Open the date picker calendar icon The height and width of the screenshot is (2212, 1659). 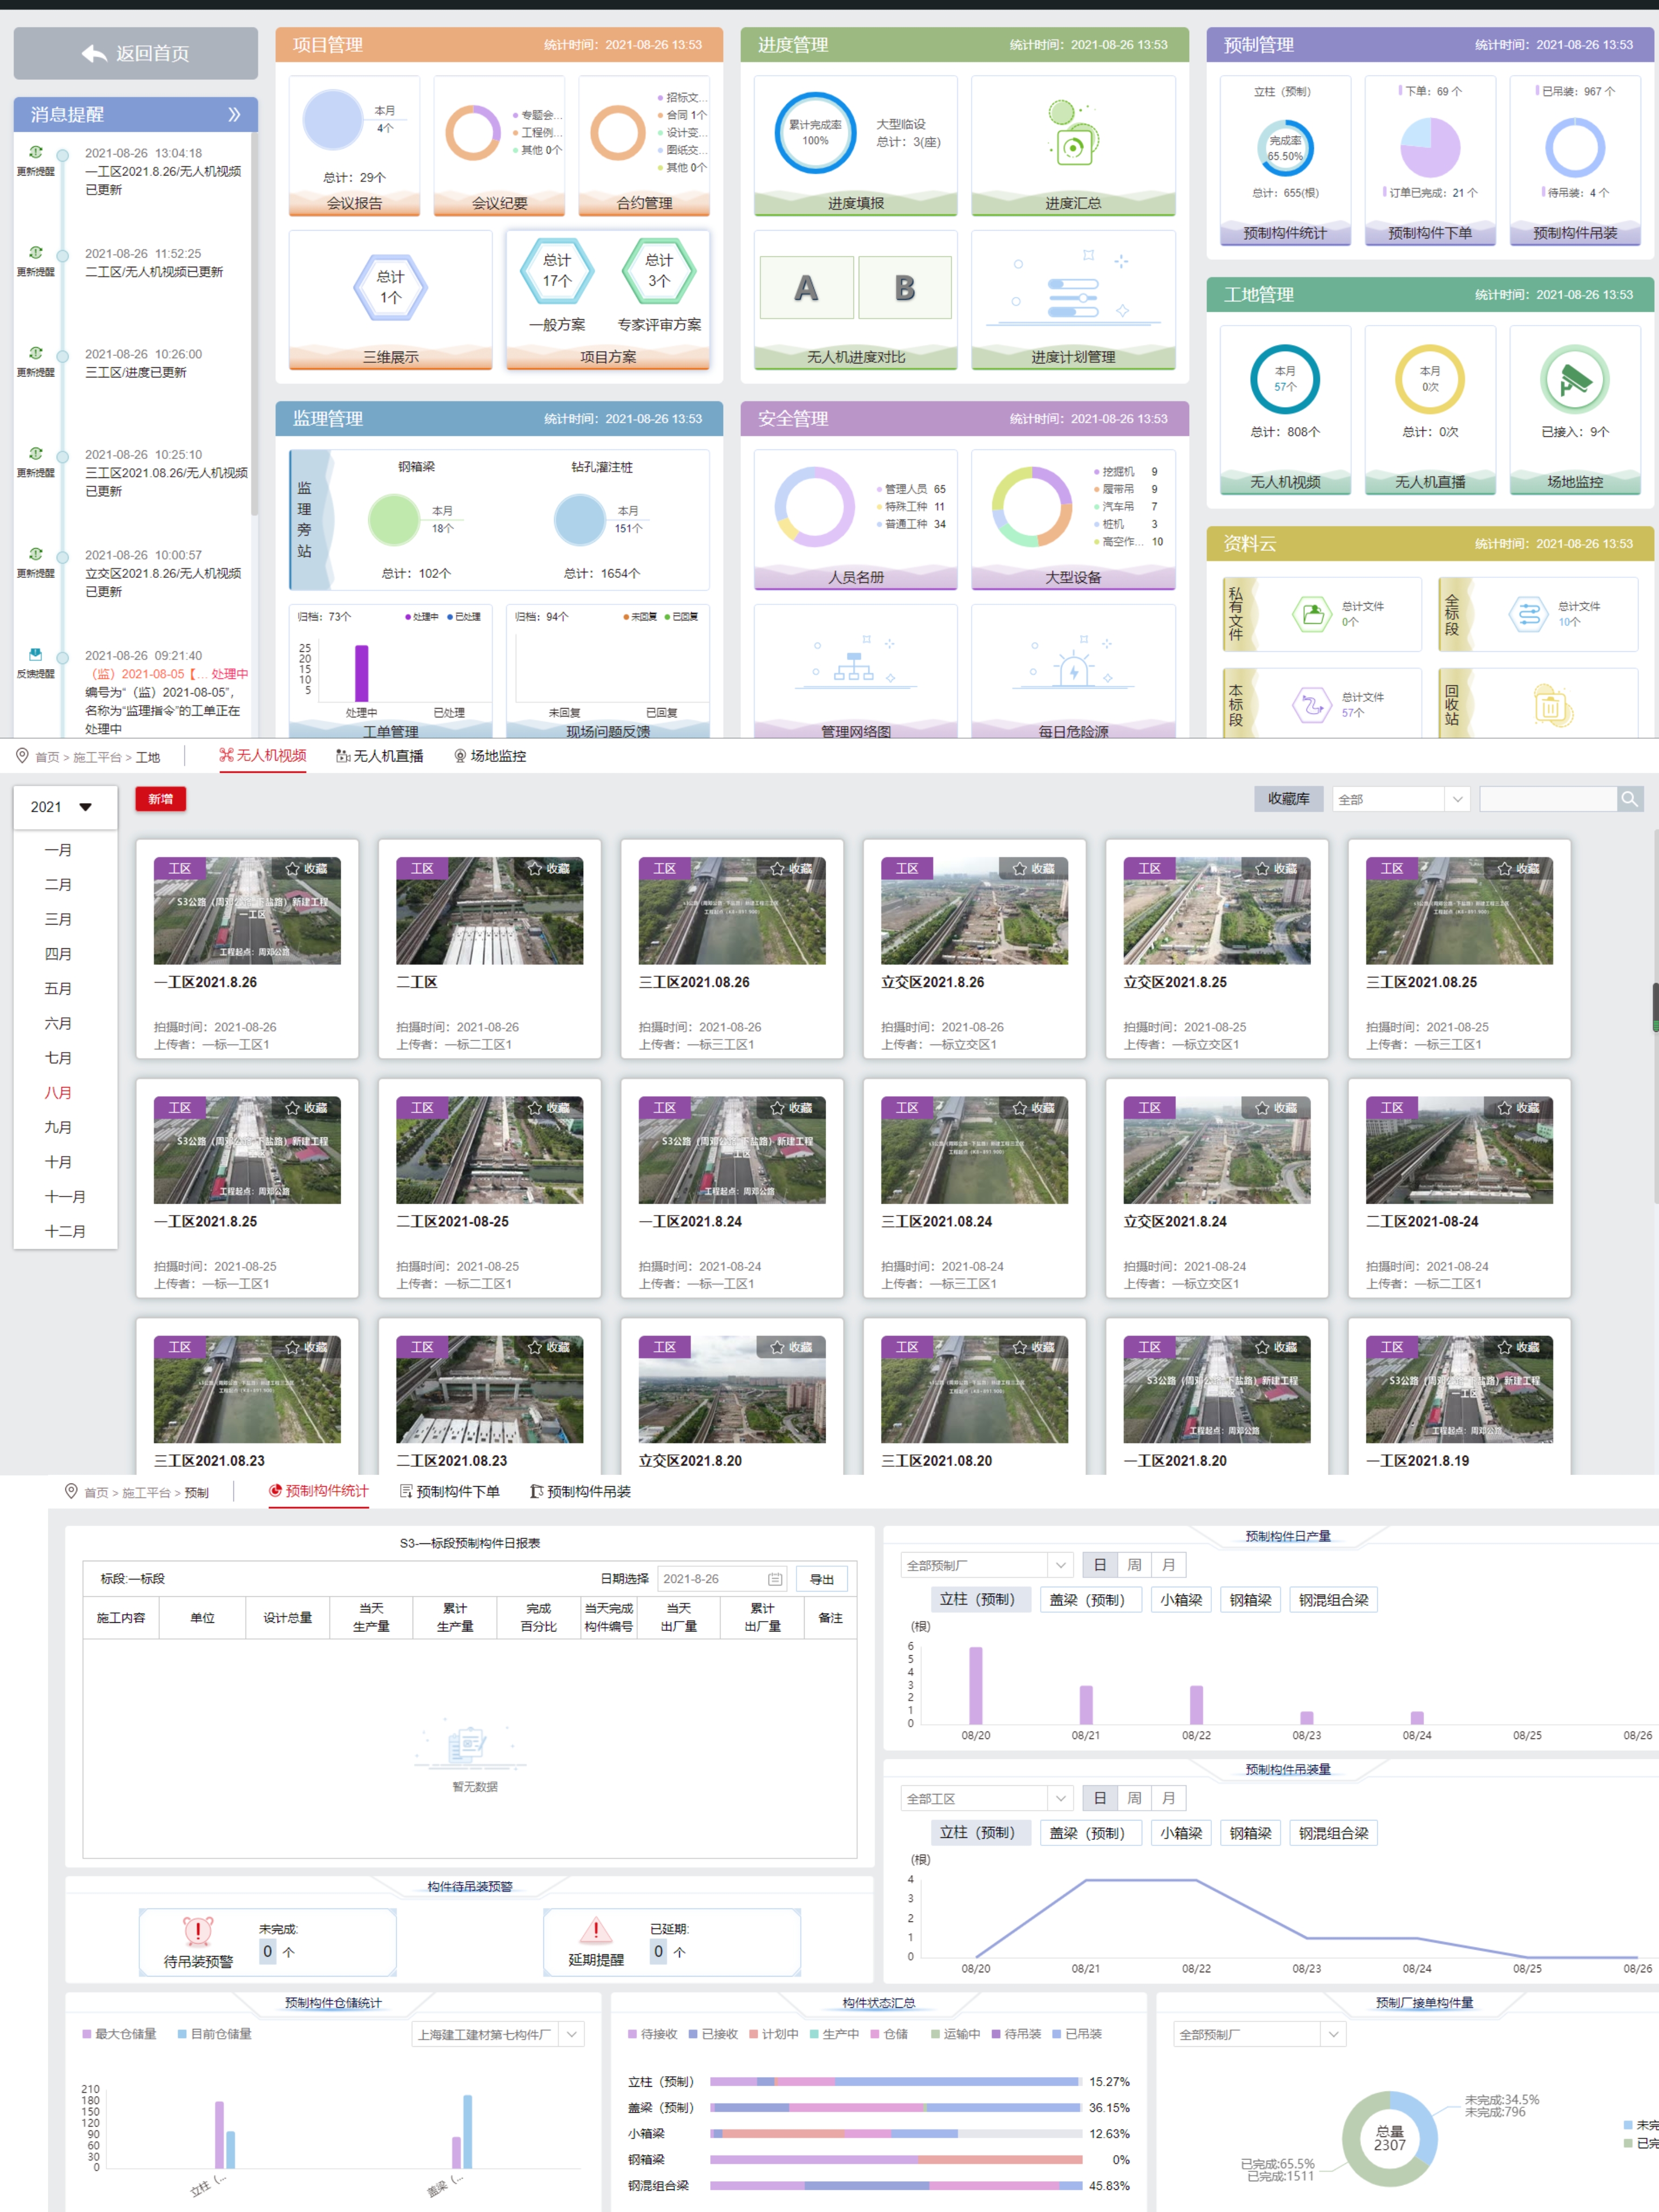(775, 1579)
